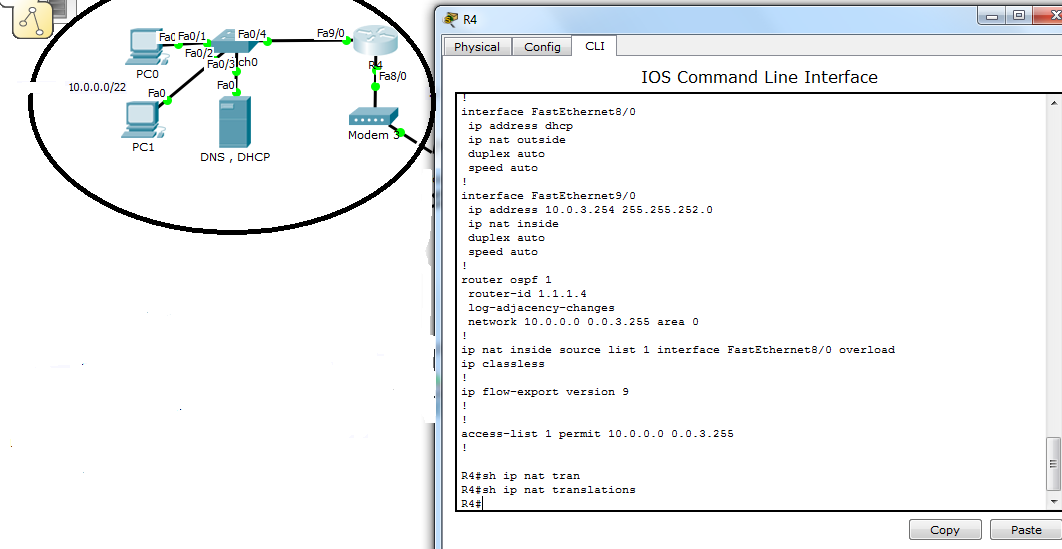The height and width of the screenshot is (549, 1062).
Task: Maximize the R4 window
Action: (x=1019, y=16)
